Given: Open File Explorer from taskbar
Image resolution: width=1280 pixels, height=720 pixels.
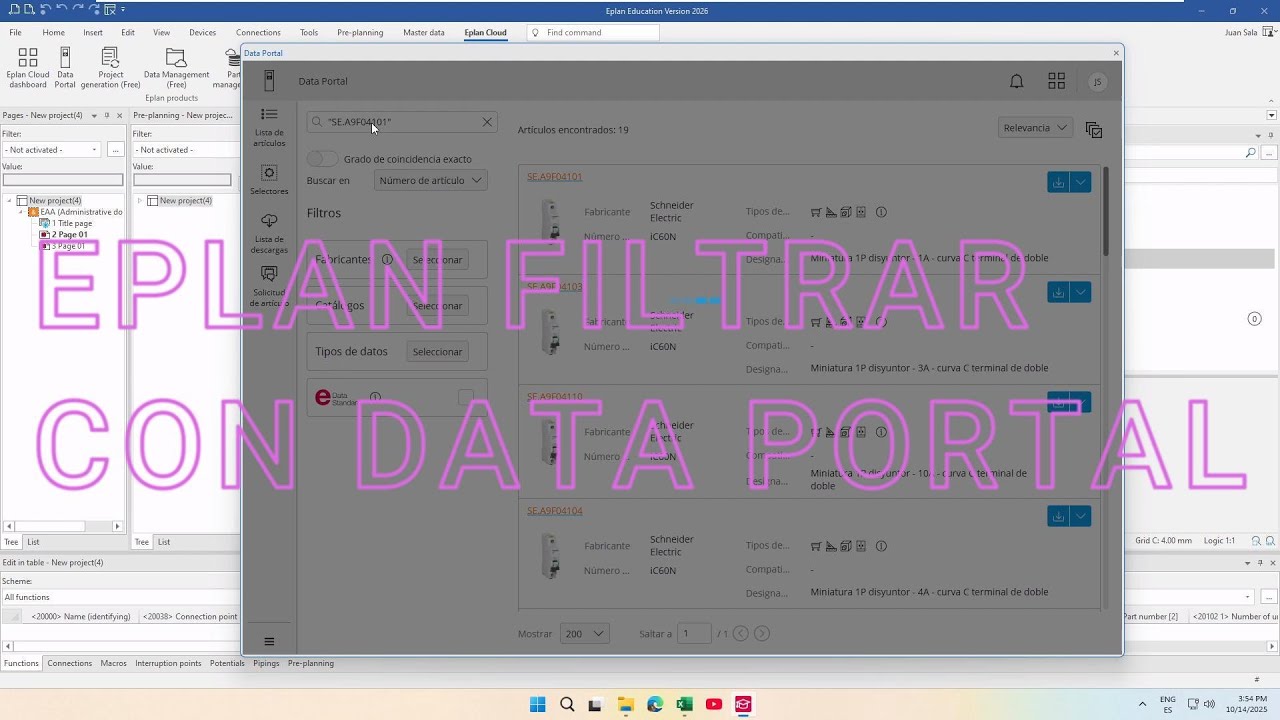Looking at the screenshot, I should (625, 704).
